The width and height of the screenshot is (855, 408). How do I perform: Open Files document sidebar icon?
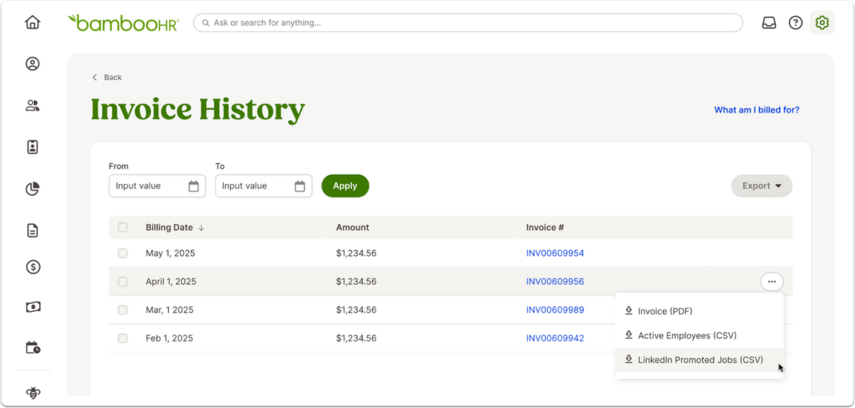(x=33, y=230)
